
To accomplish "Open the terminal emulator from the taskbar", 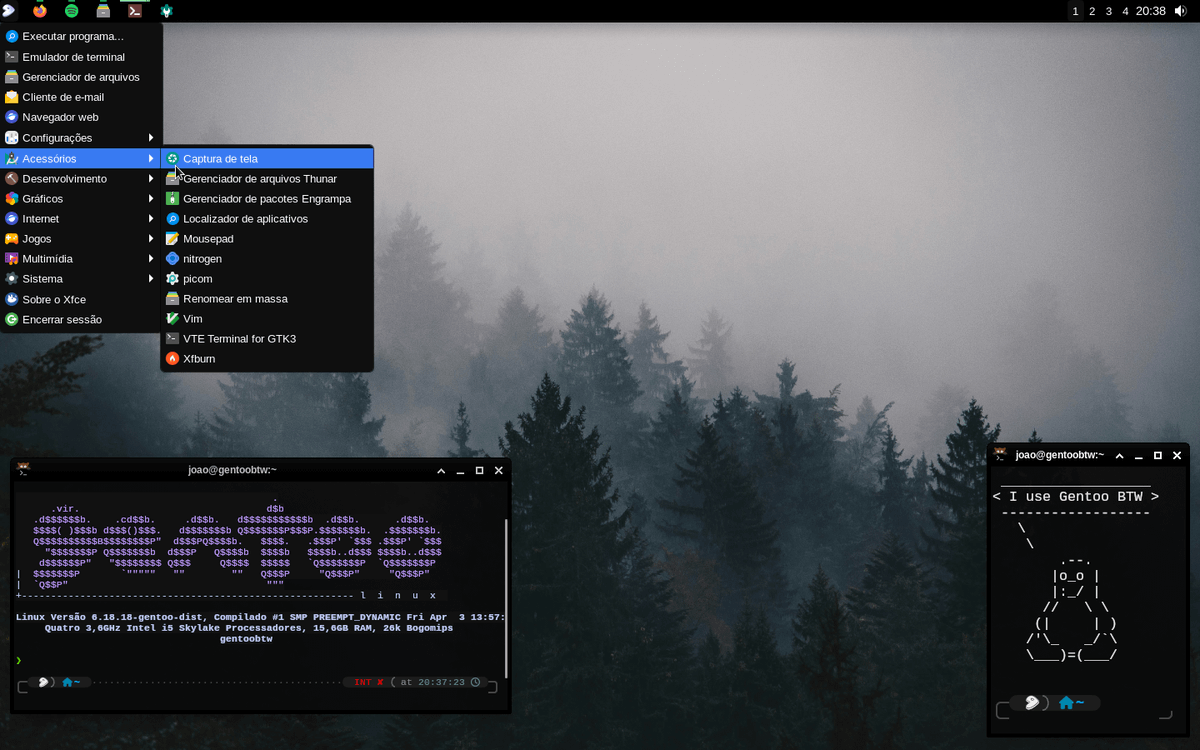I will [134, 11].
